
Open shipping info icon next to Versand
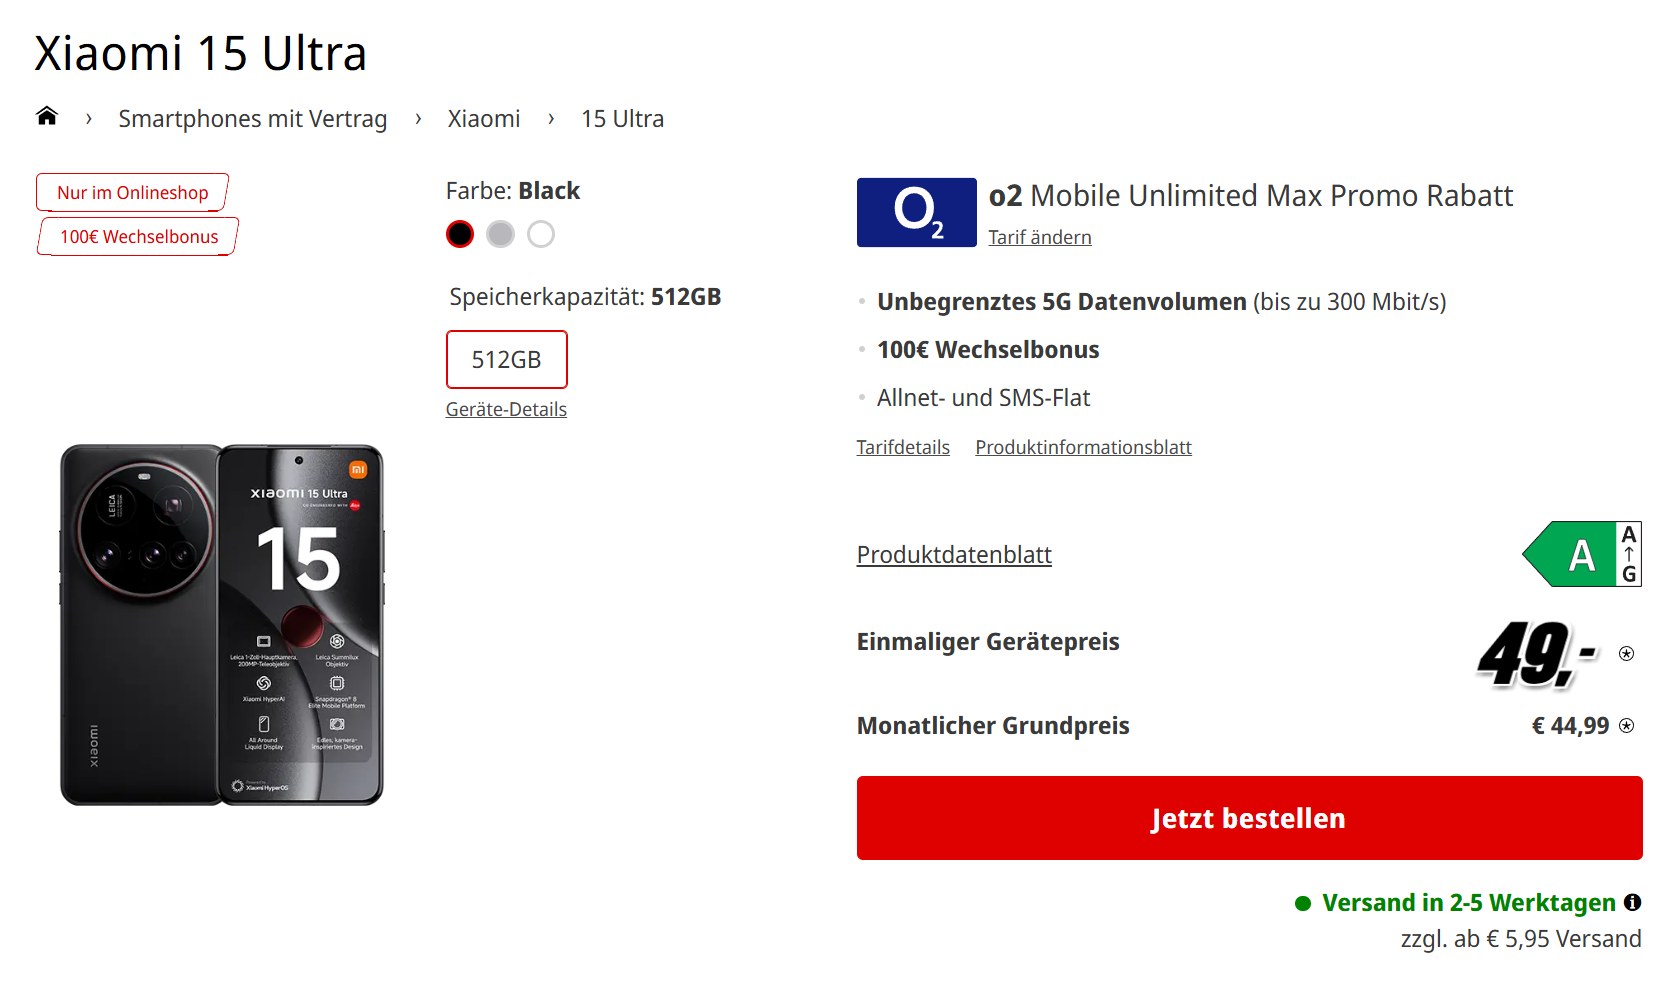click(x=1632, y=902)
